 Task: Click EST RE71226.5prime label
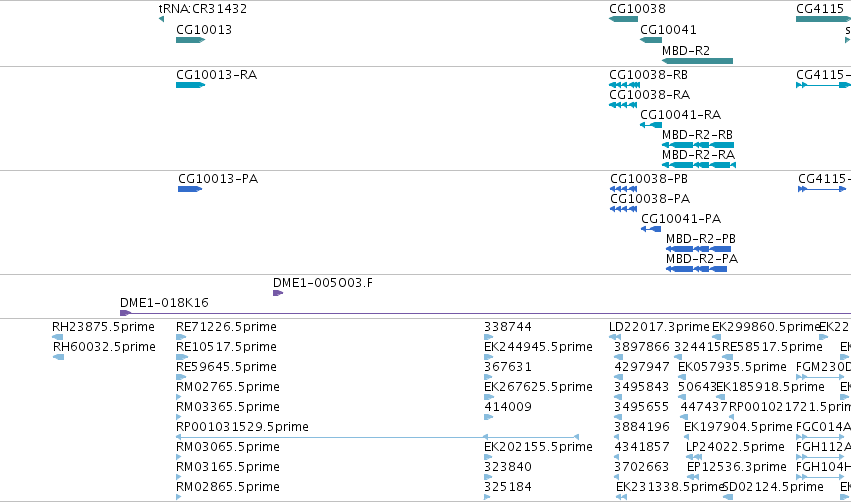pos(226,327)
